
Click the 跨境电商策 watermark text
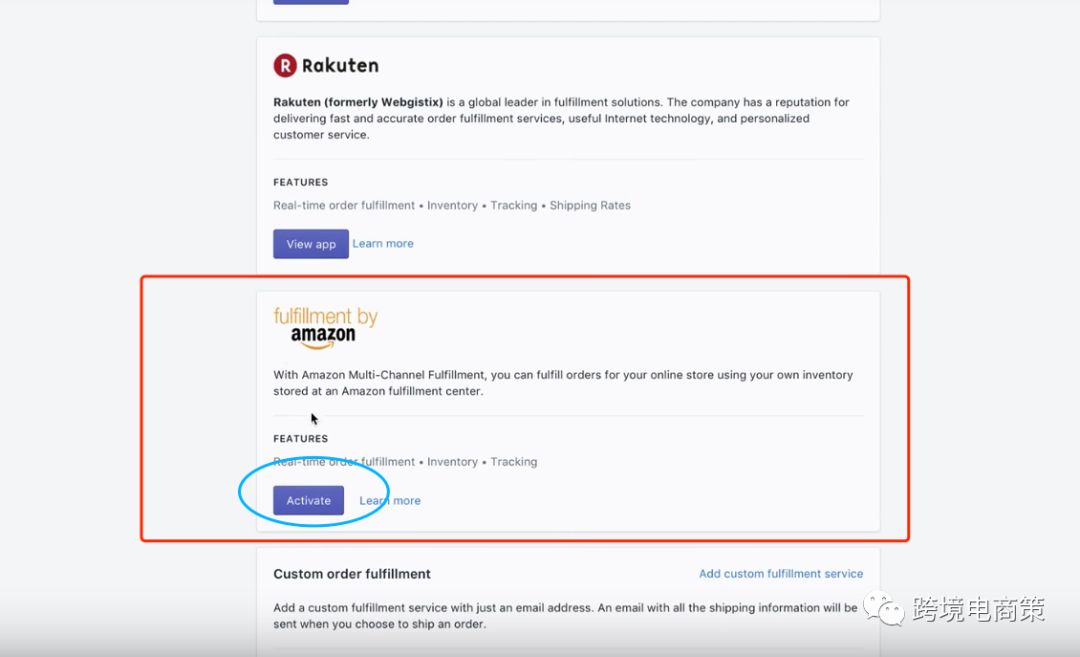[979, 609]
